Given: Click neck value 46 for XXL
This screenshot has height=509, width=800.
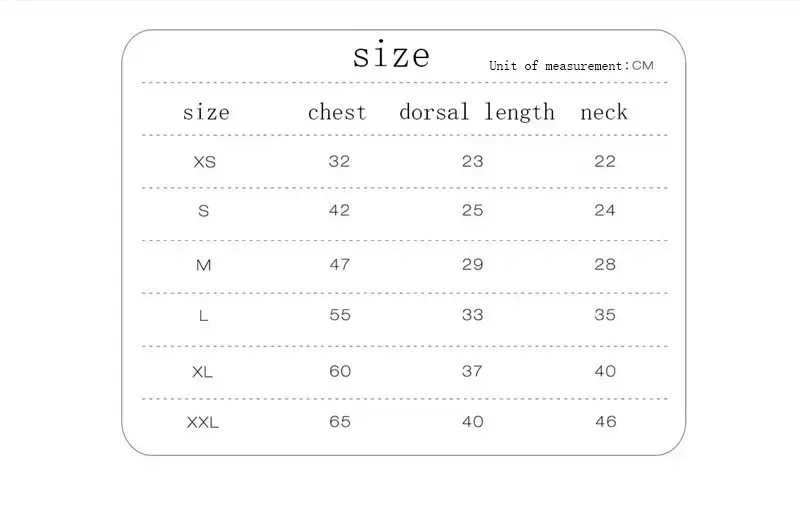Looking at the screenshot, I should (606, 421).
